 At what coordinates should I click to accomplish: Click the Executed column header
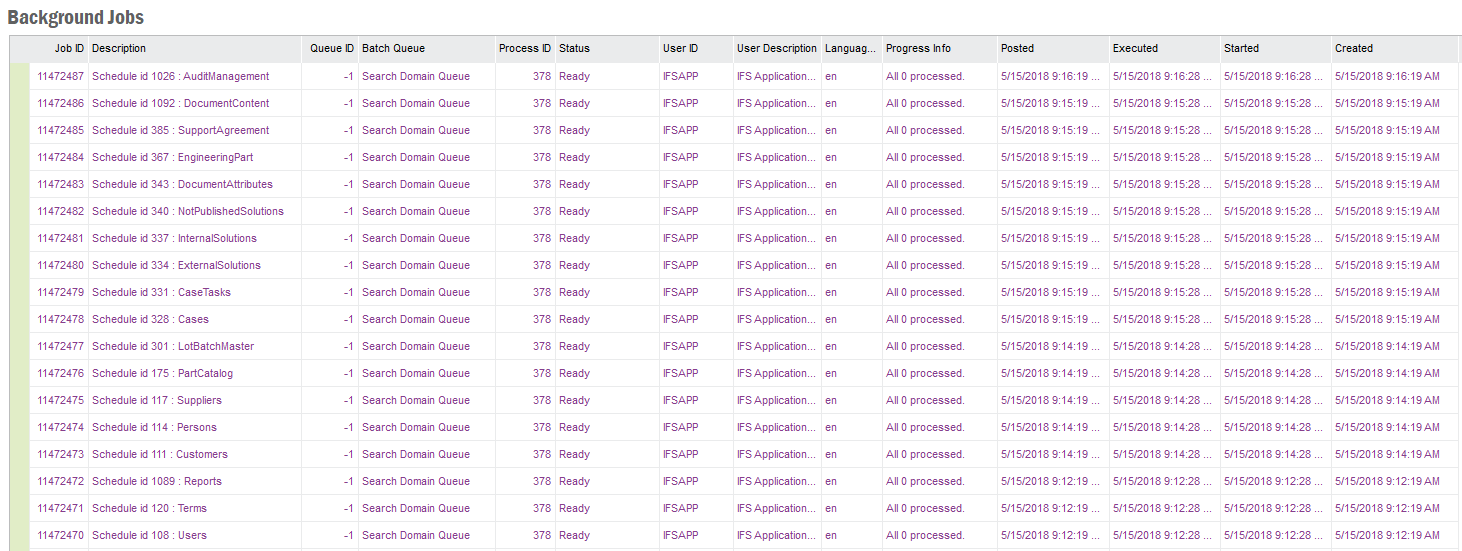click(x=1135, y=48)
